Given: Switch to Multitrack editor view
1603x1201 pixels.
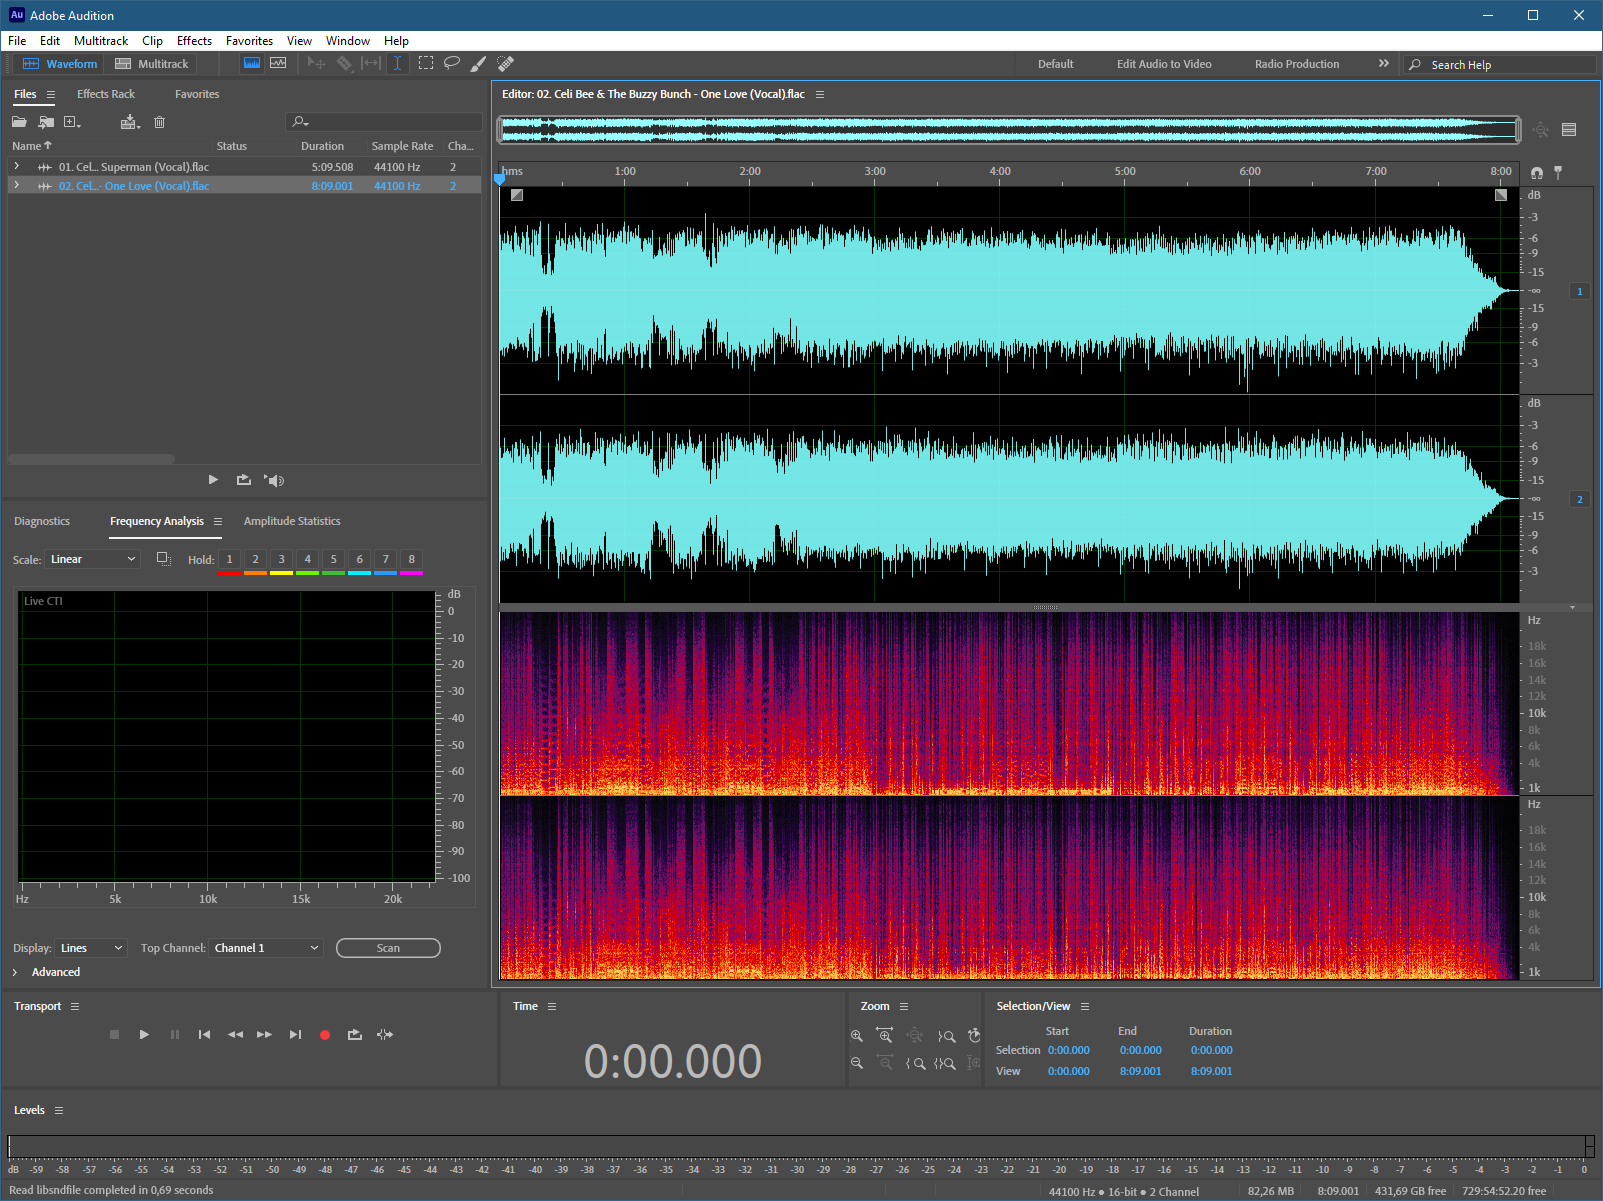Looking at the screenshot, I should (152, 64).
